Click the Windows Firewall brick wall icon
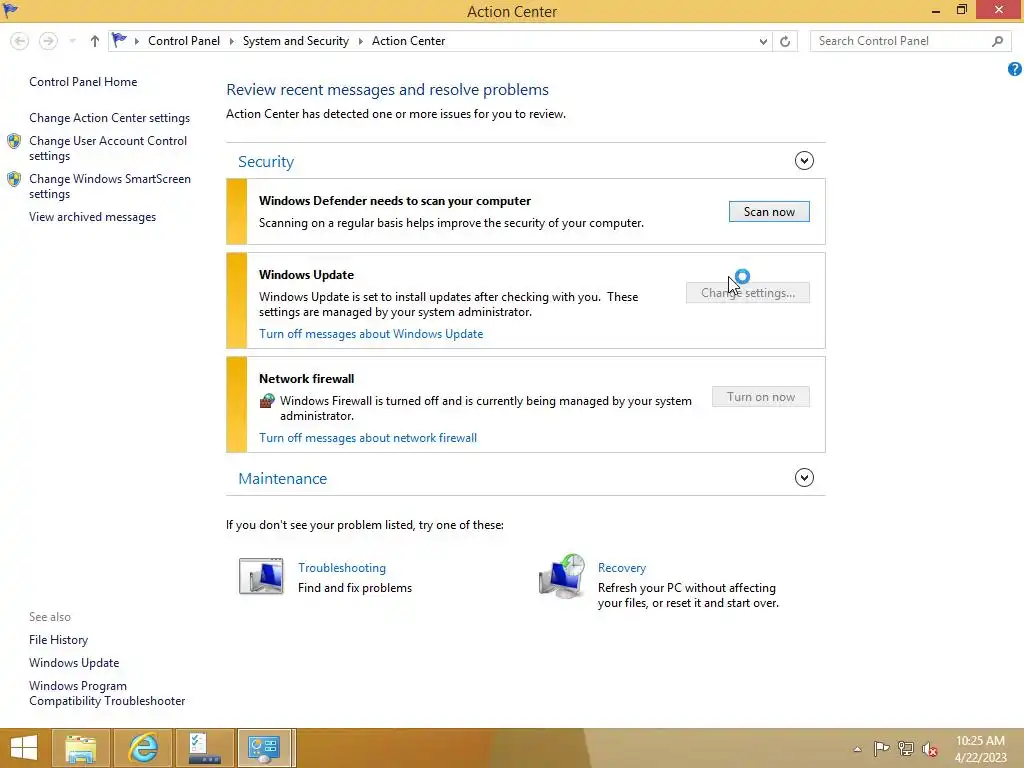Image resolution: width=1024 pixels, height=768 pixels. [x=267, y=400]
